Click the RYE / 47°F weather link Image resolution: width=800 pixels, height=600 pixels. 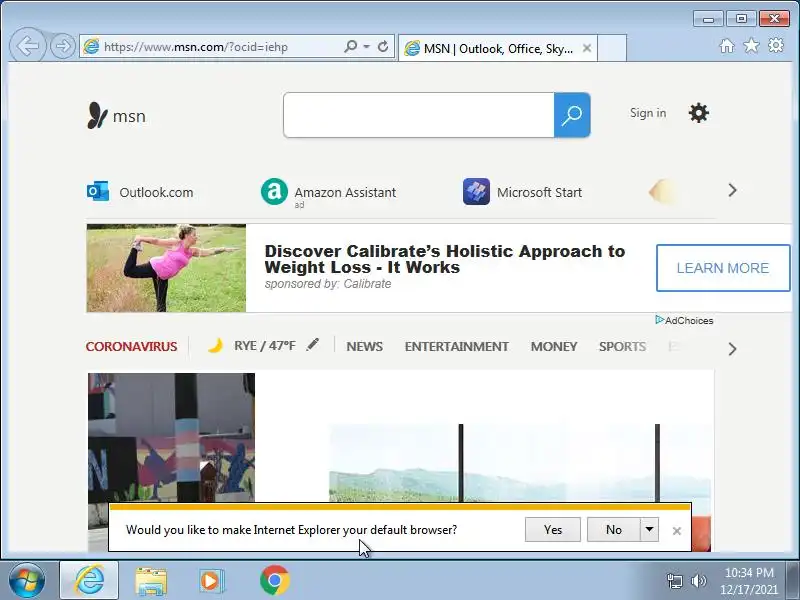(265, 345)
